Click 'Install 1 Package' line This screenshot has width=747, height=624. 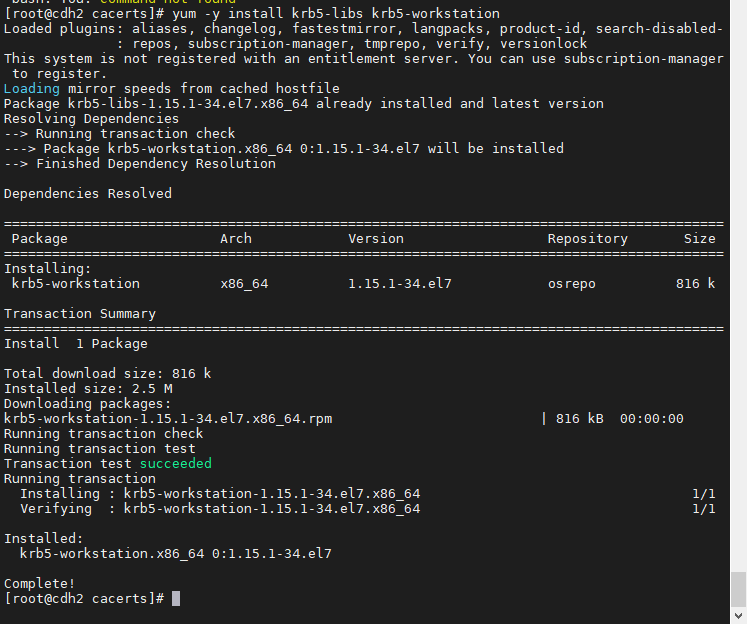point(76,343)
